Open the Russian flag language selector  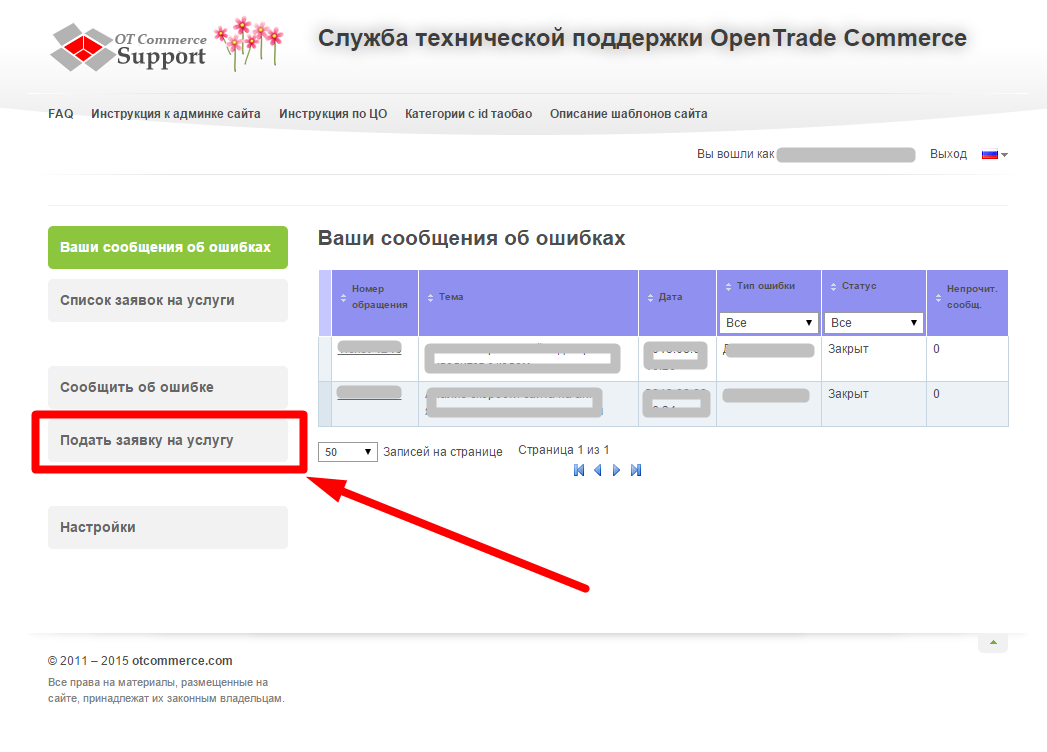pyautogui.click(x=994, y=154)
